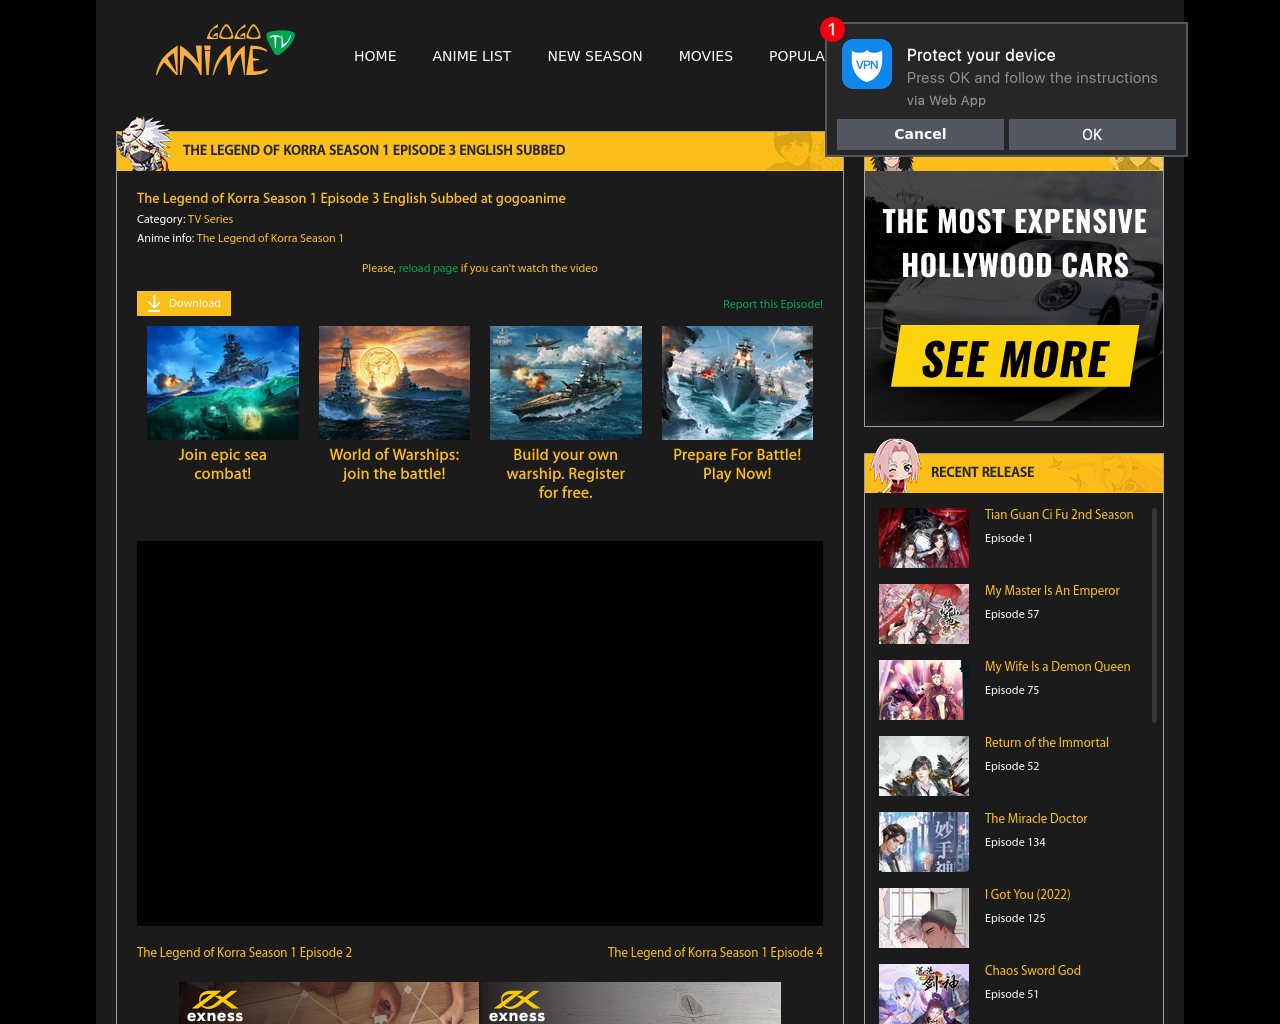The width and height of the screenshot is (1280, 1024).
Task: Click 'Build your own warship. Register for free.'
Action: pos(566,473)
